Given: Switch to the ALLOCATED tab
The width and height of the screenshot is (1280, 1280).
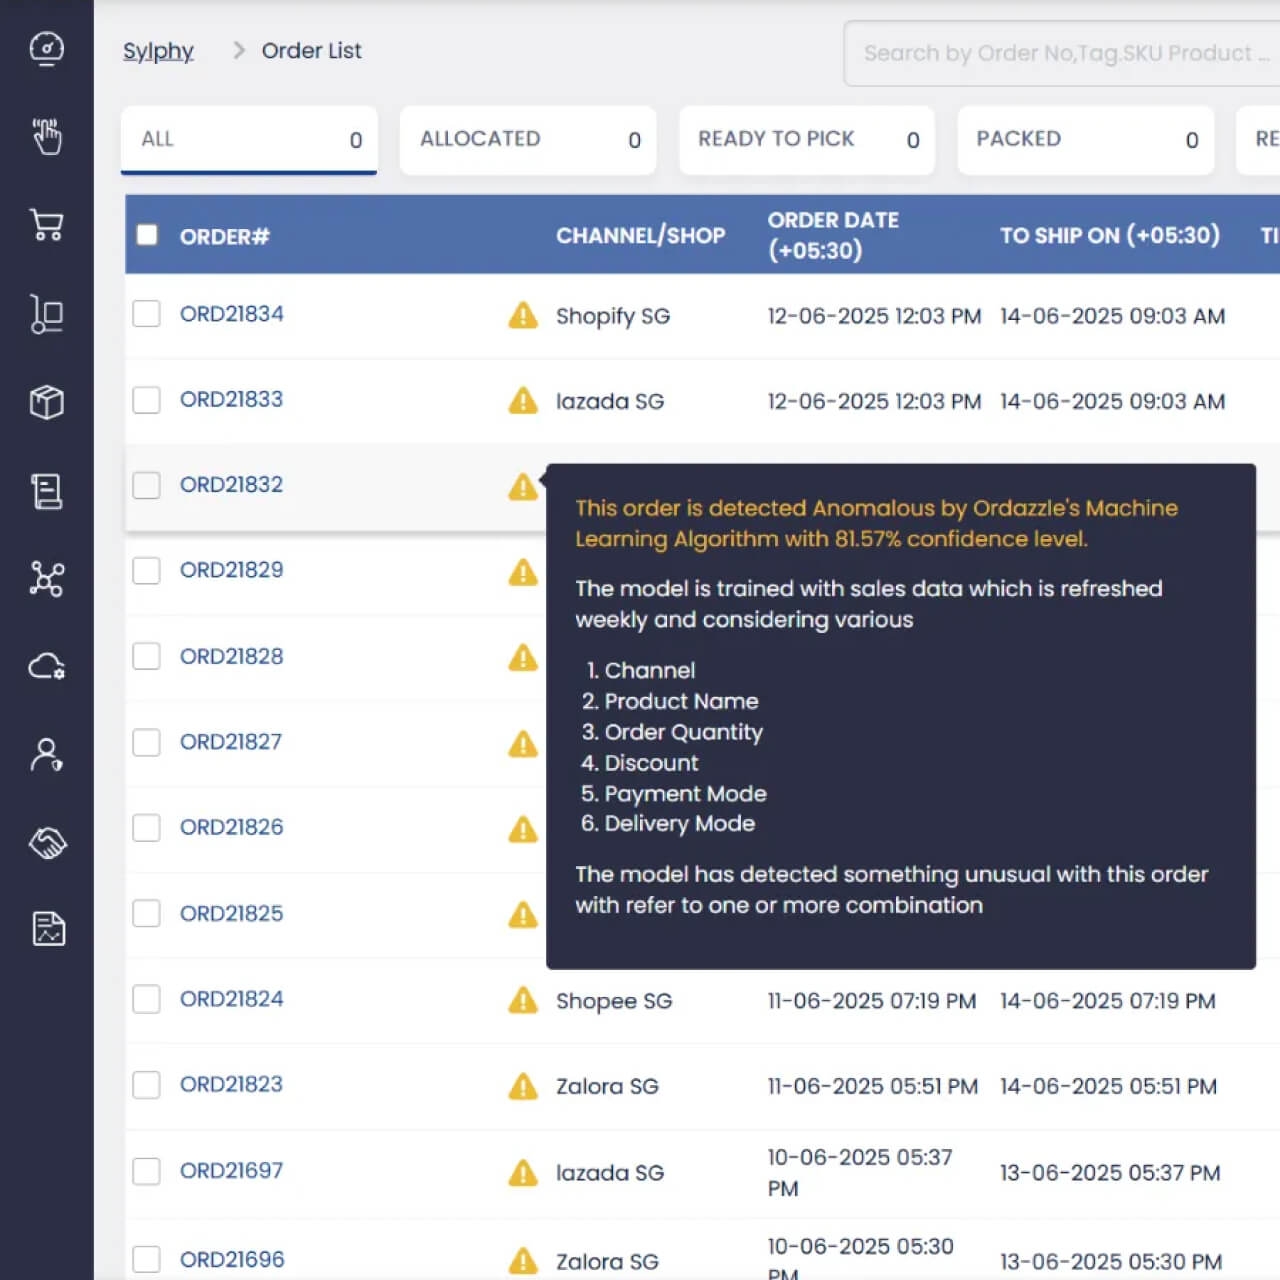Looking at the screenshot, I should (527, 140).
